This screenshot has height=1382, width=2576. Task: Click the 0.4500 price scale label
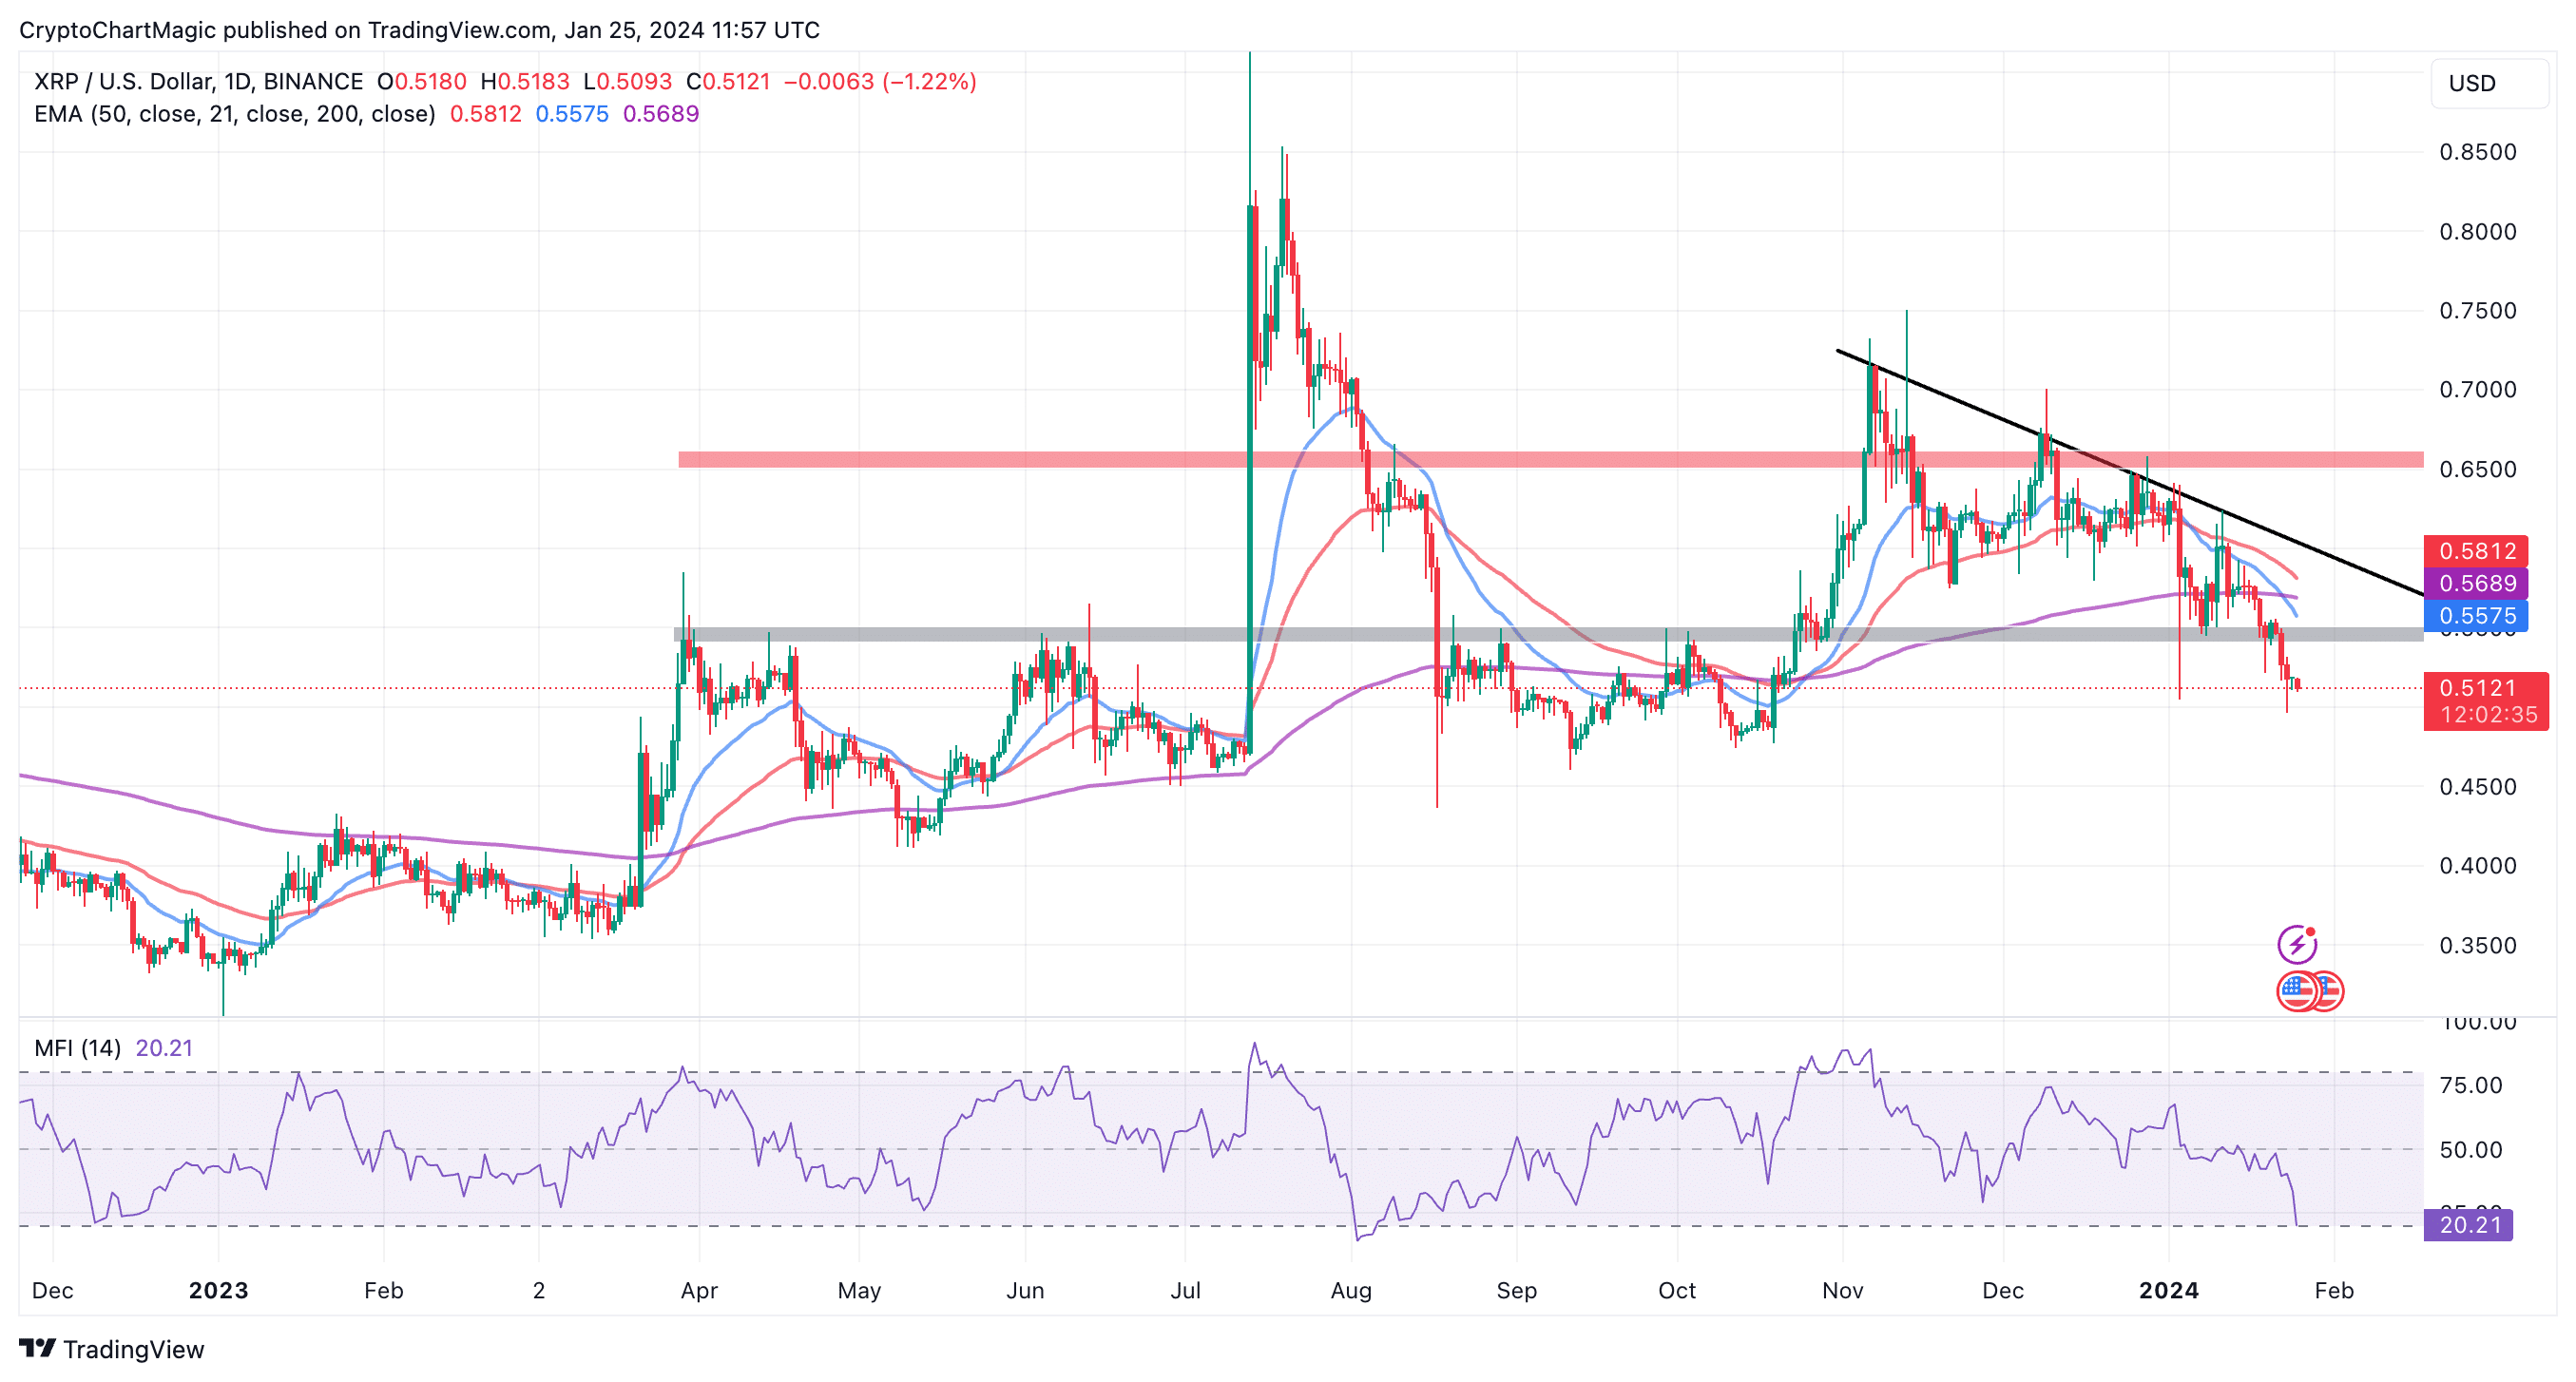coord(2477,787)
